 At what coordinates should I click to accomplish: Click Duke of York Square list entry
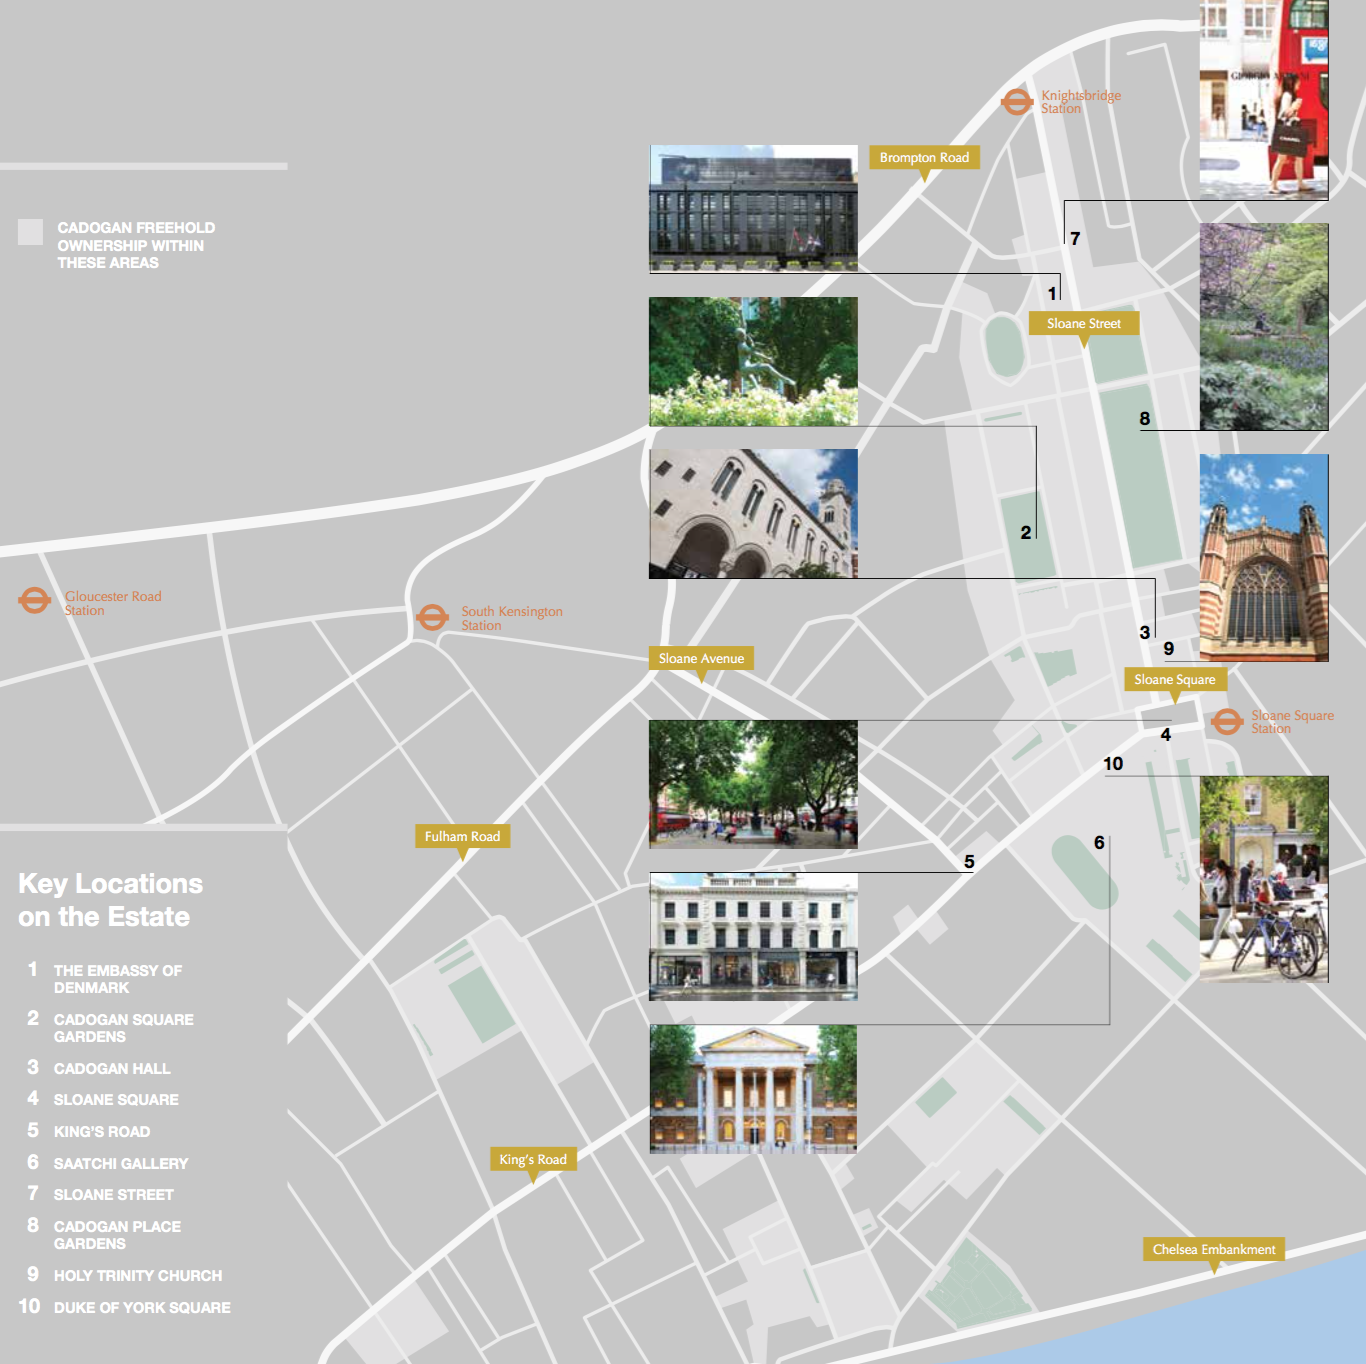coord(141,1307)
